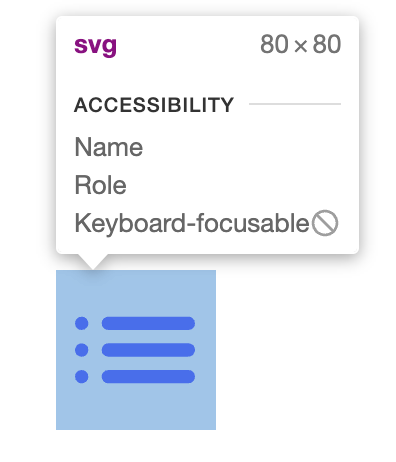Click the bottom bullet dot of list icon
The width and height of the screenshot is (396, 462).
tap(82, 377)
